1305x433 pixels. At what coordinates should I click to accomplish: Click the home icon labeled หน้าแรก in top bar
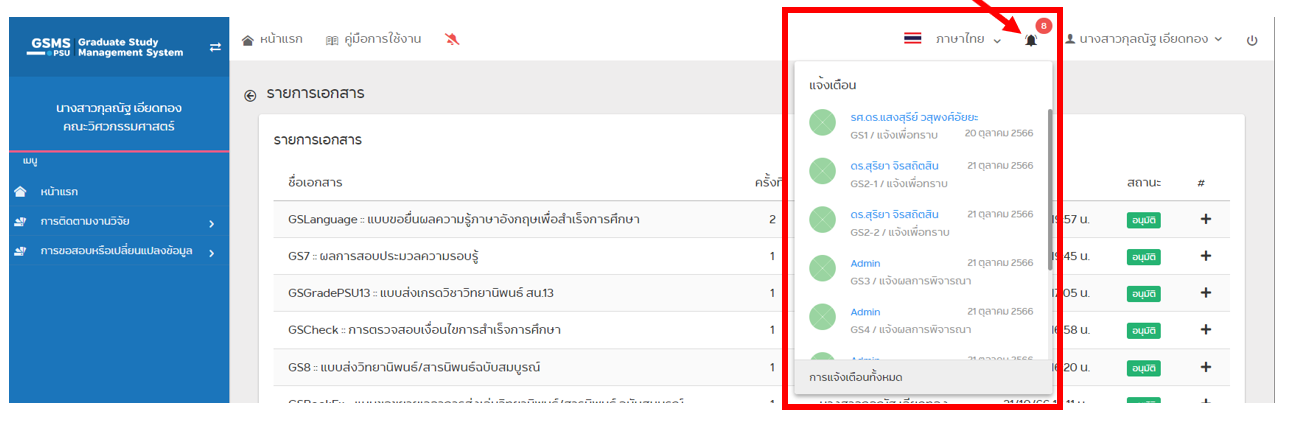click(x=272, y=39)
